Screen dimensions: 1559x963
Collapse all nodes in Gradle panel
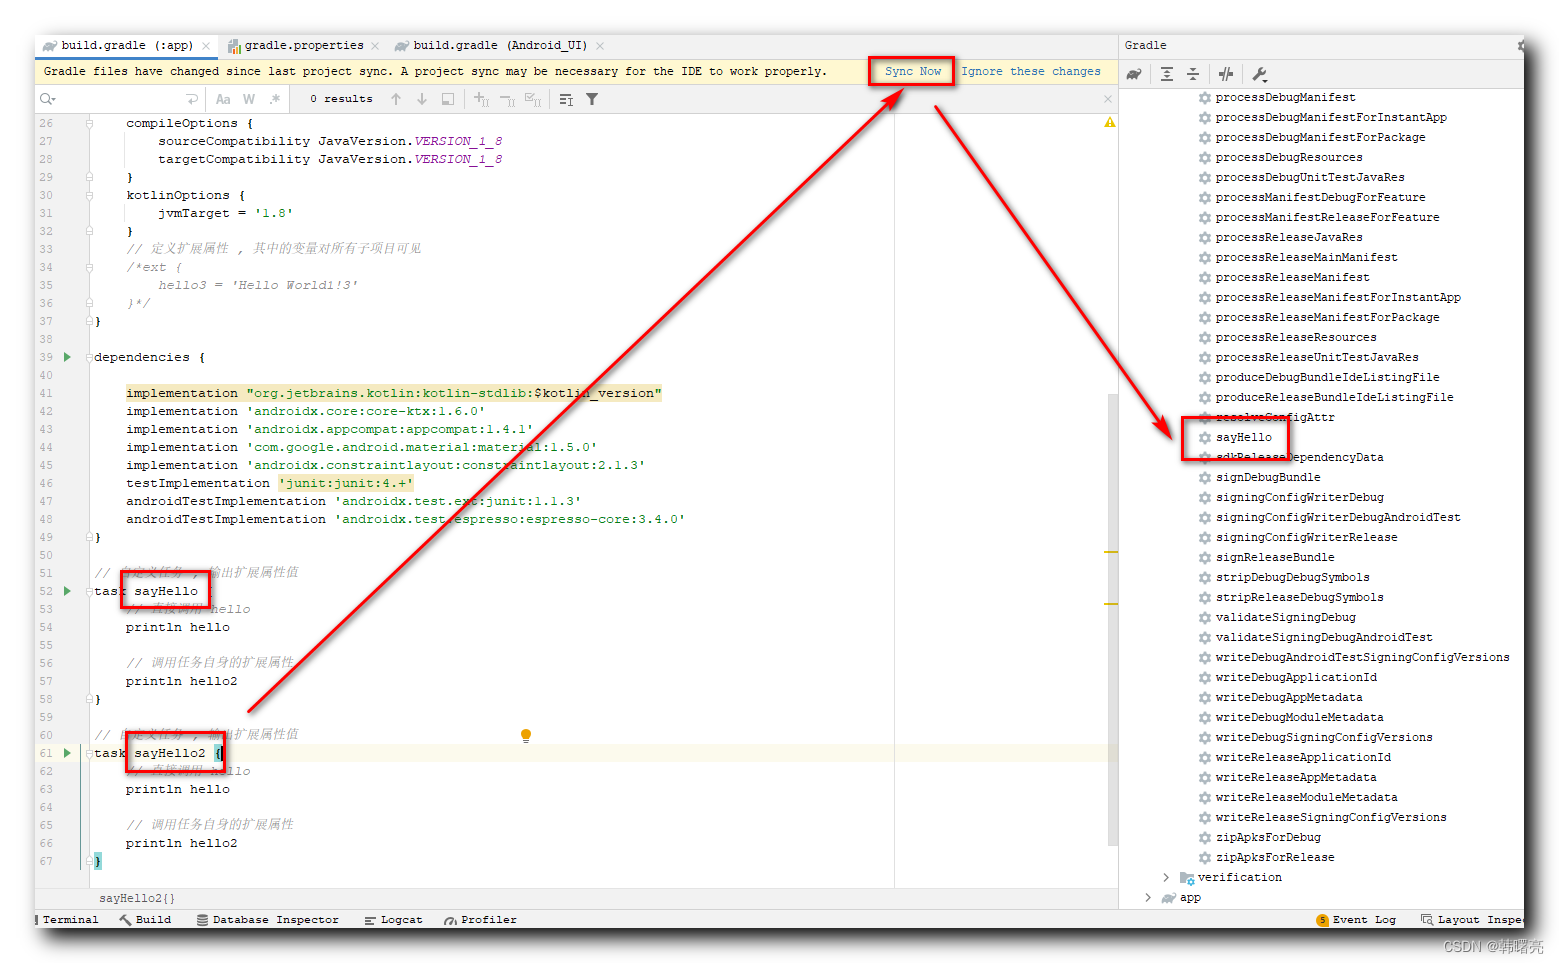point(1193,74)
